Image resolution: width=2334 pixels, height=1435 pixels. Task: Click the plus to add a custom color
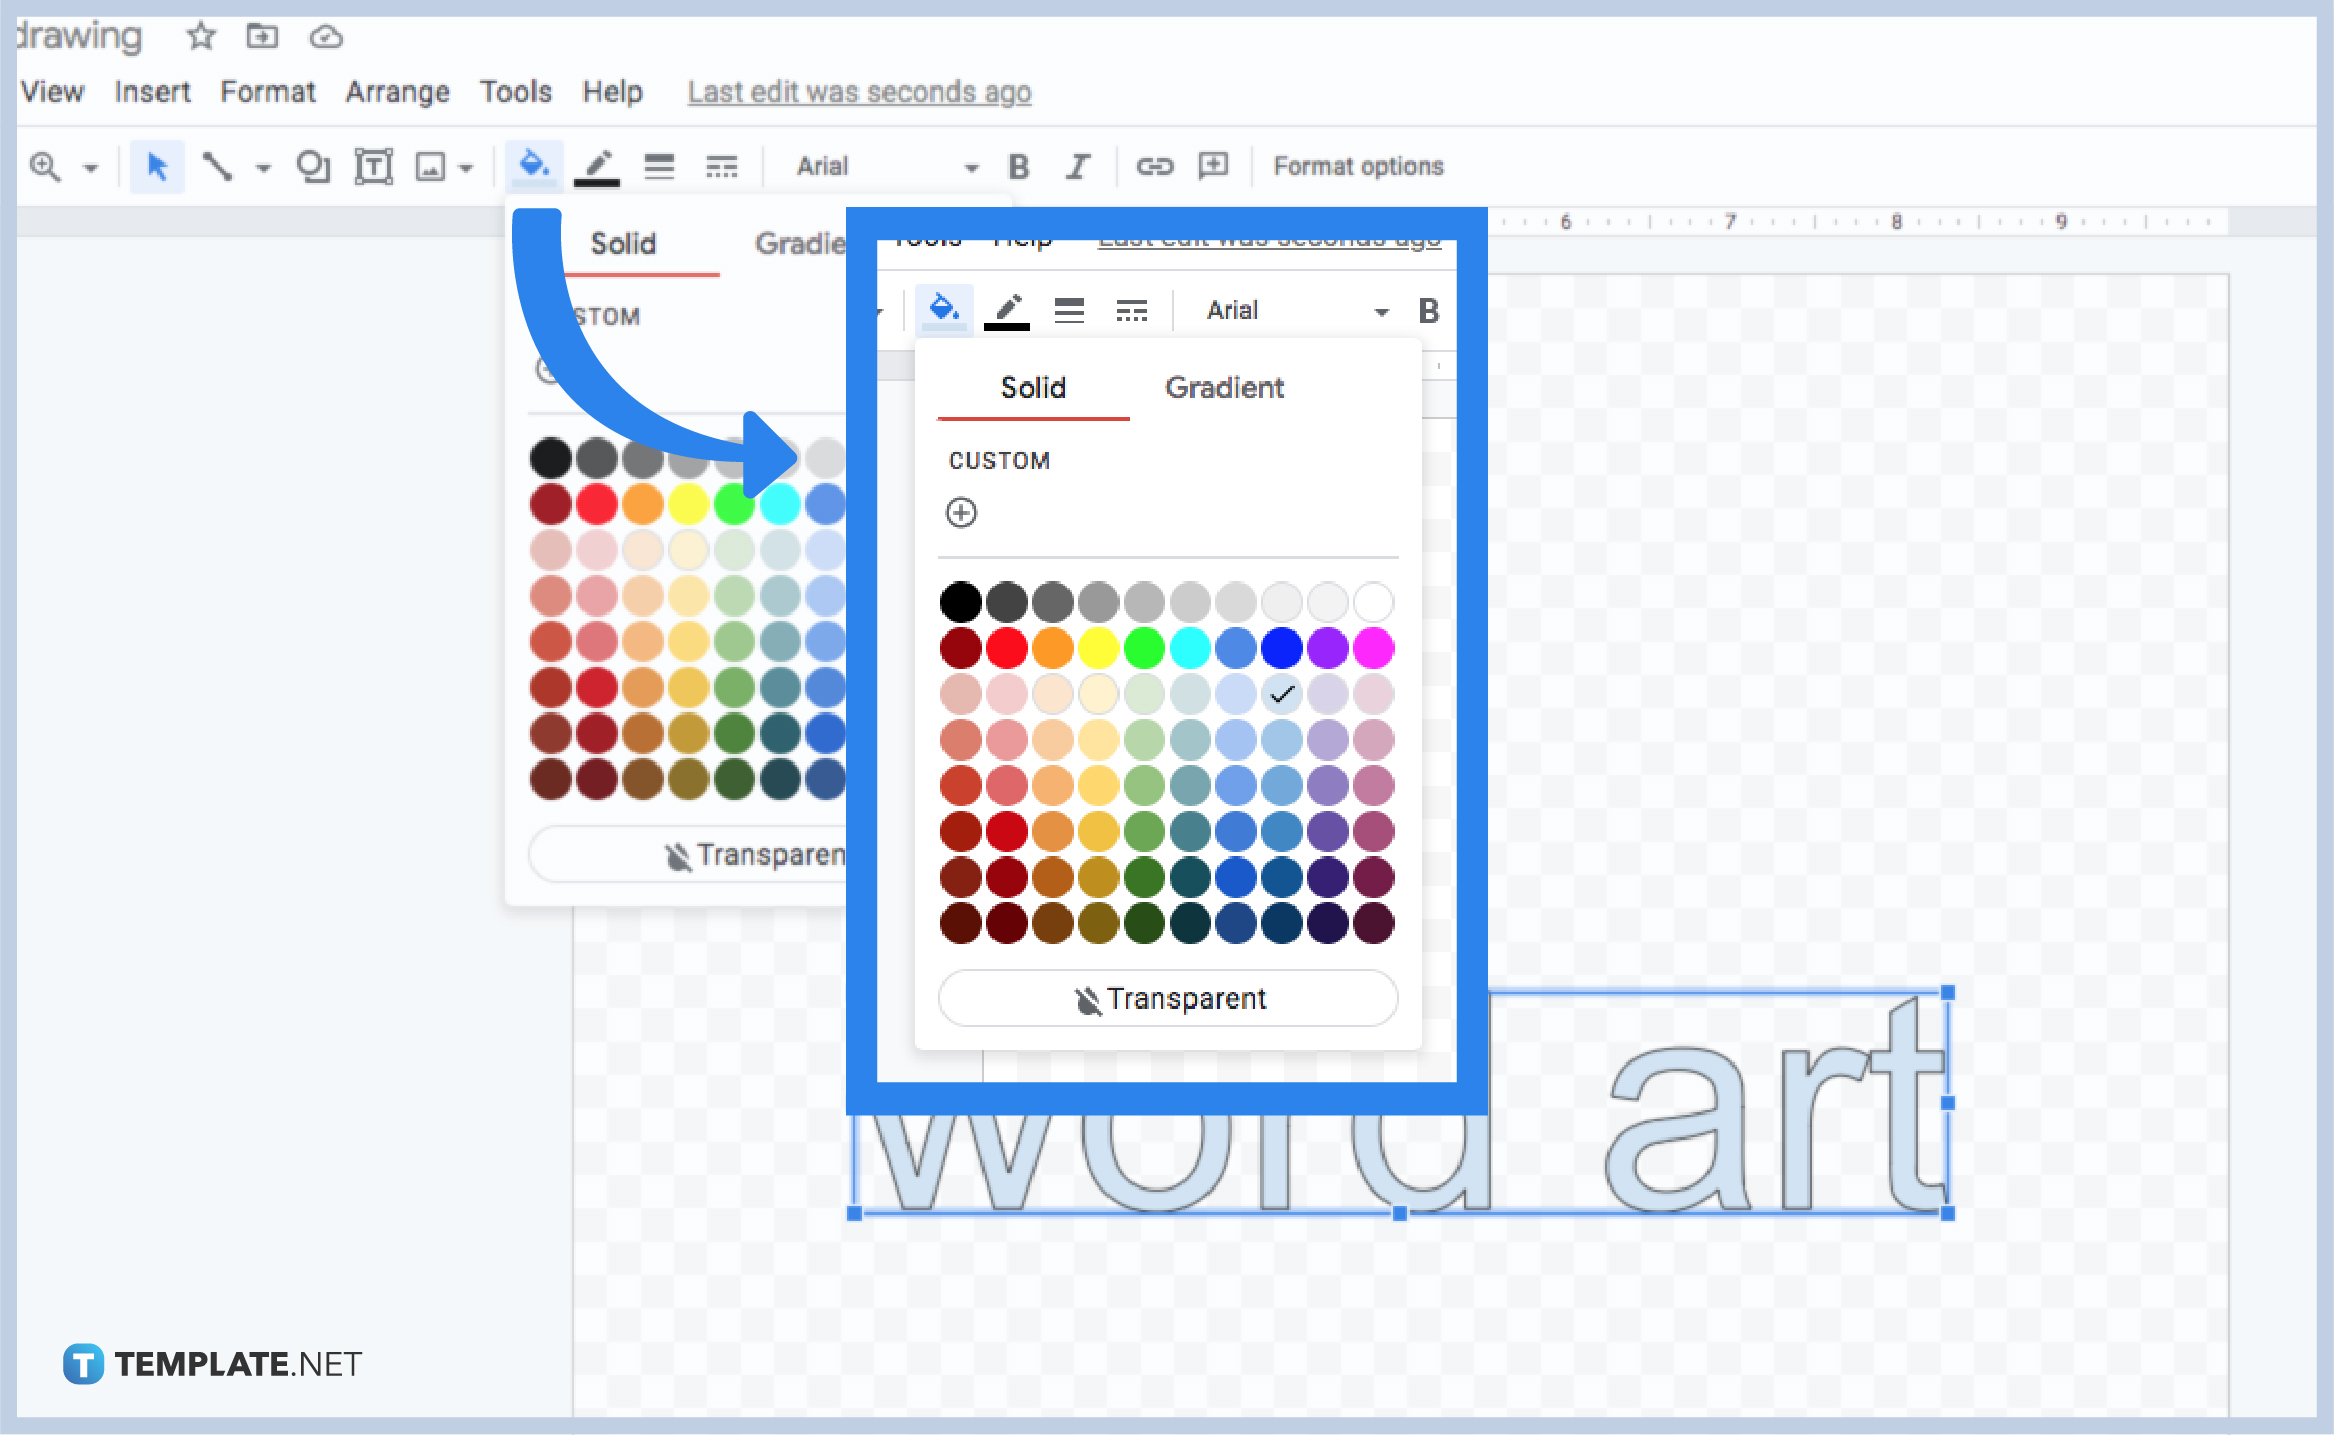pyautogui.click(x=961, y=512)
